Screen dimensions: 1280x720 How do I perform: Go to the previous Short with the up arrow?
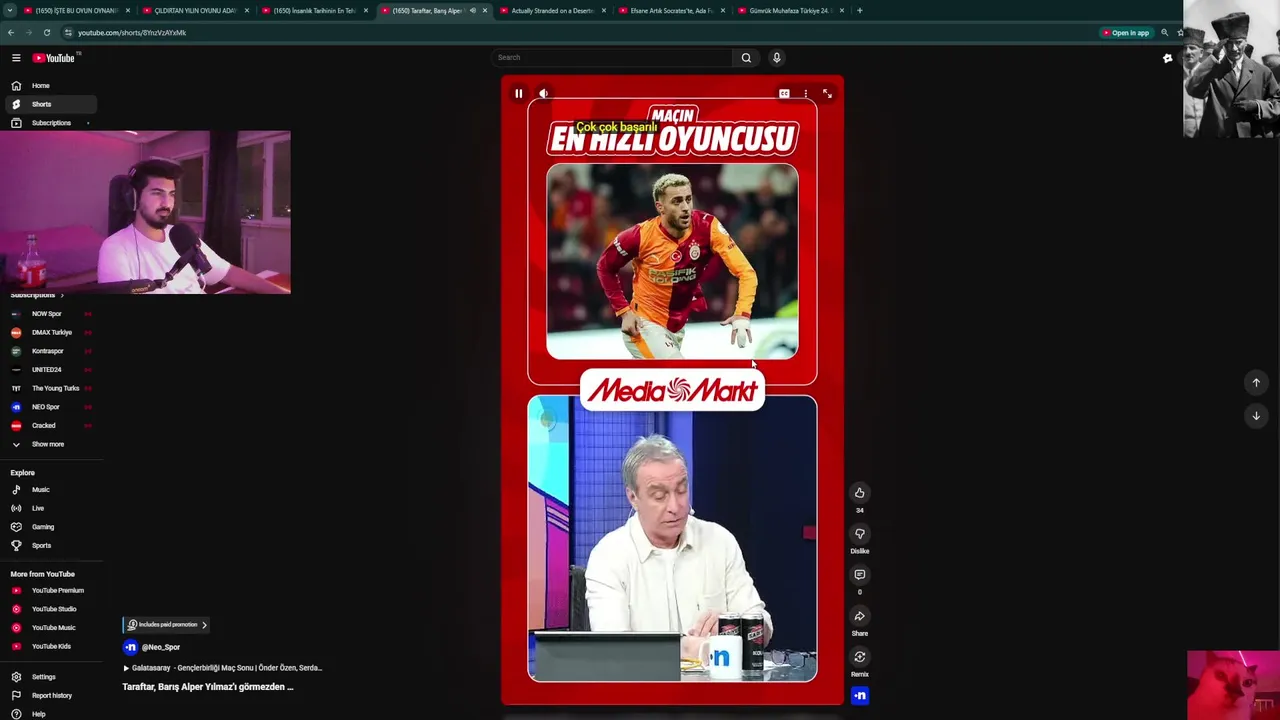click(x=1256, y=383)
